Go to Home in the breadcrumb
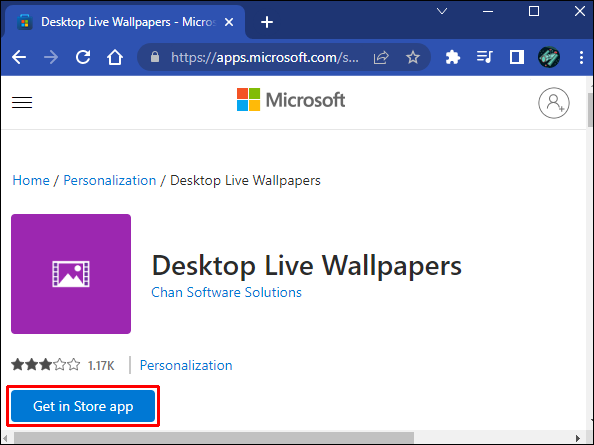594x445 pixels. coord(31,180)
